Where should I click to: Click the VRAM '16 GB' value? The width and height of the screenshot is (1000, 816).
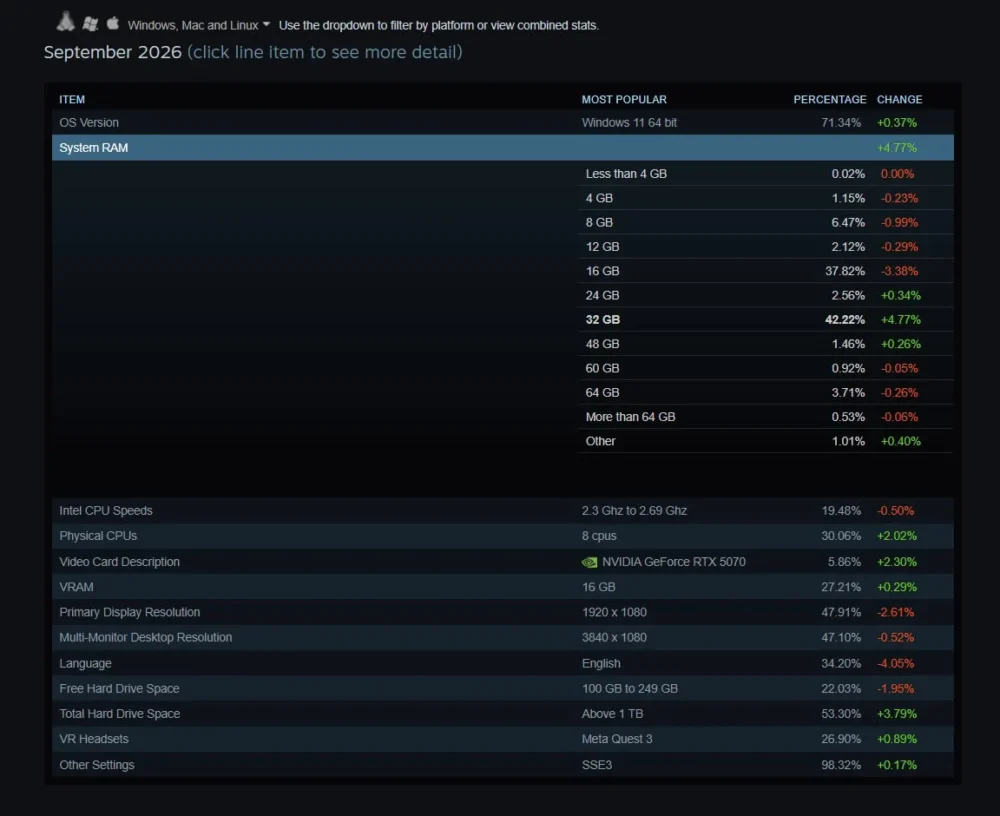[x=598, y=587]
